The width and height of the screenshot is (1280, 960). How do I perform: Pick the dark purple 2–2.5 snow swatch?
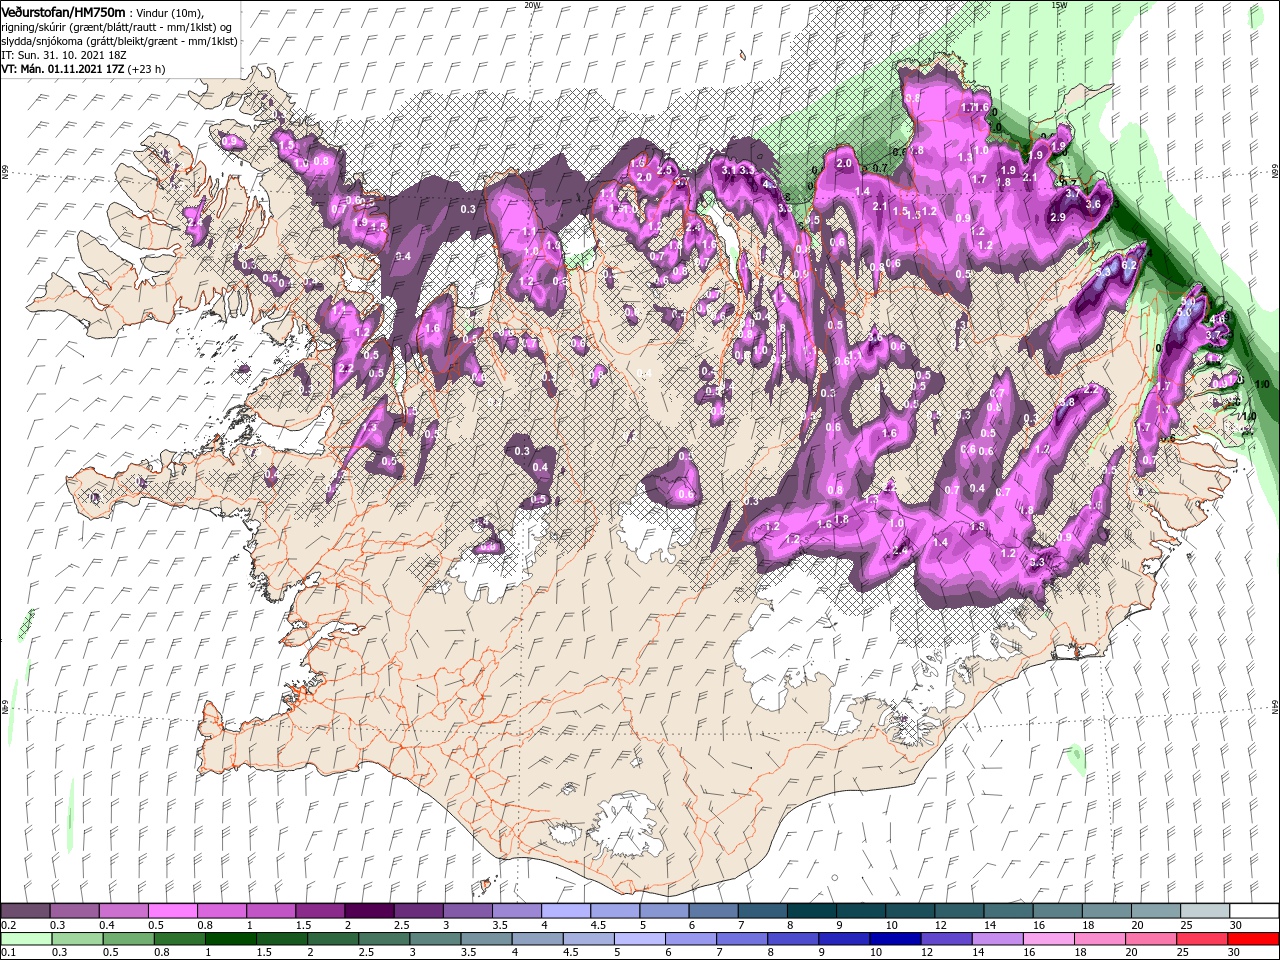pos(369,911)
